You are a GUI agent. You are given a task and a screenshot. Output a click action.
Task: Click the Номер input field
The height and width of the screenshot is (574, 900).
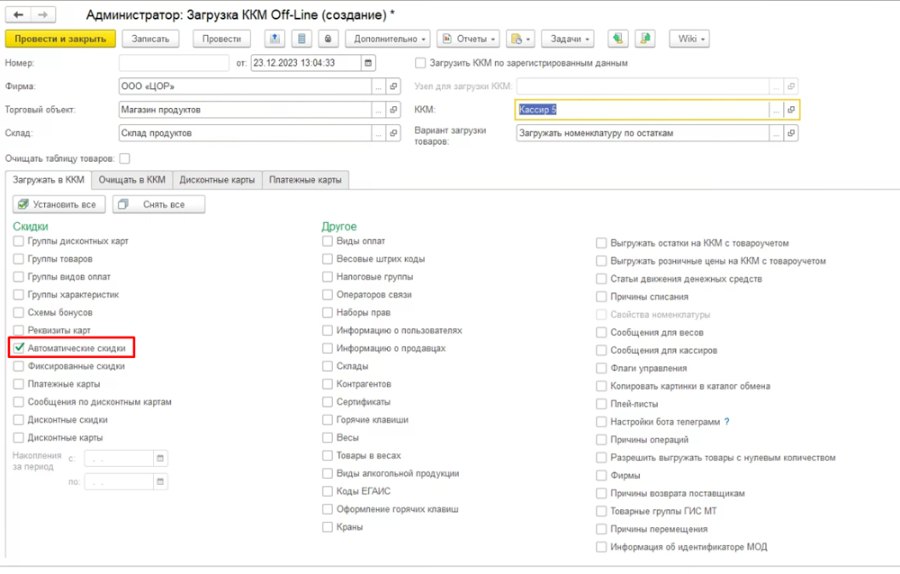pyautogui.click(x=174, y=63)
